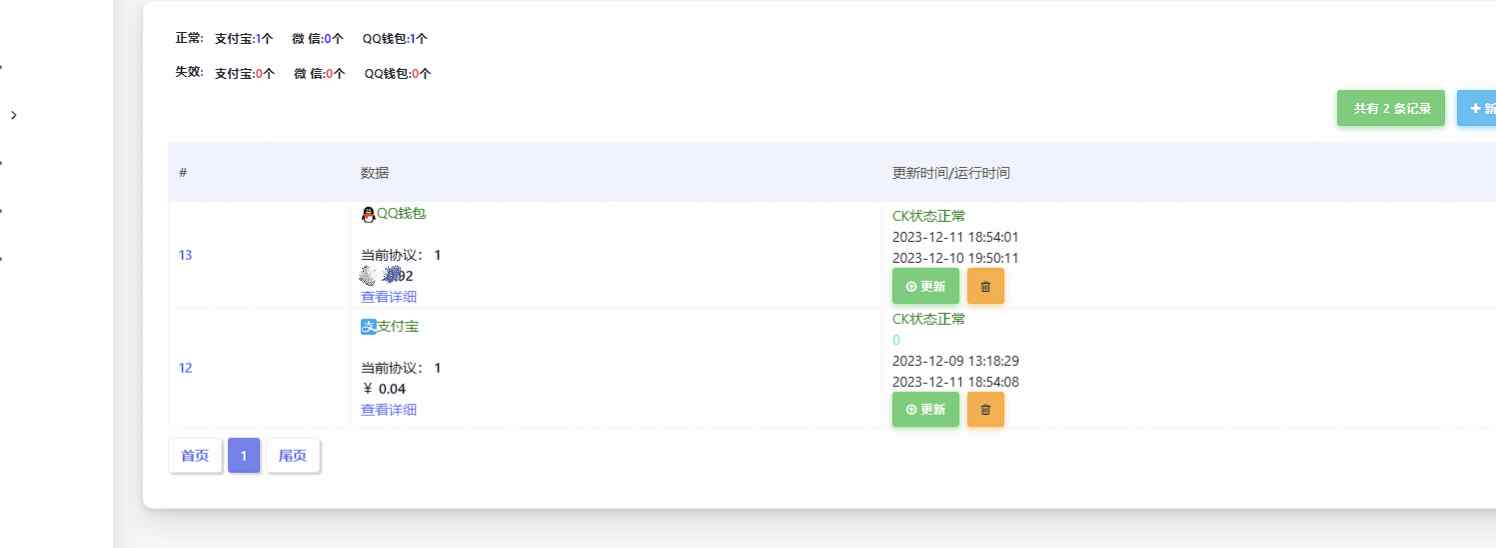
Task: Click CK状态正常 status in 支付宝 row
Action: (x=929, y=319)
